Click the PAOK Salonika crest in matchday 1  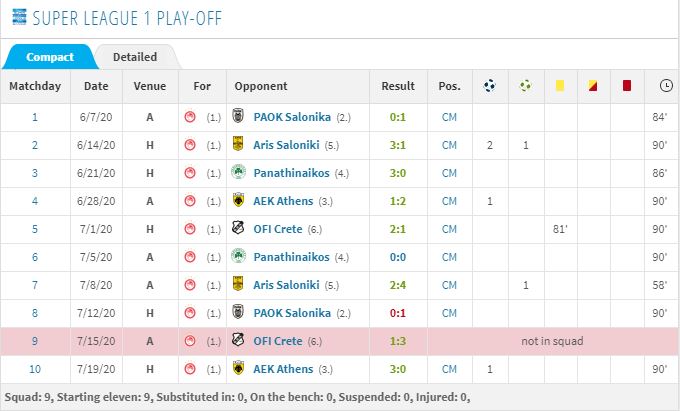(238, 116)
